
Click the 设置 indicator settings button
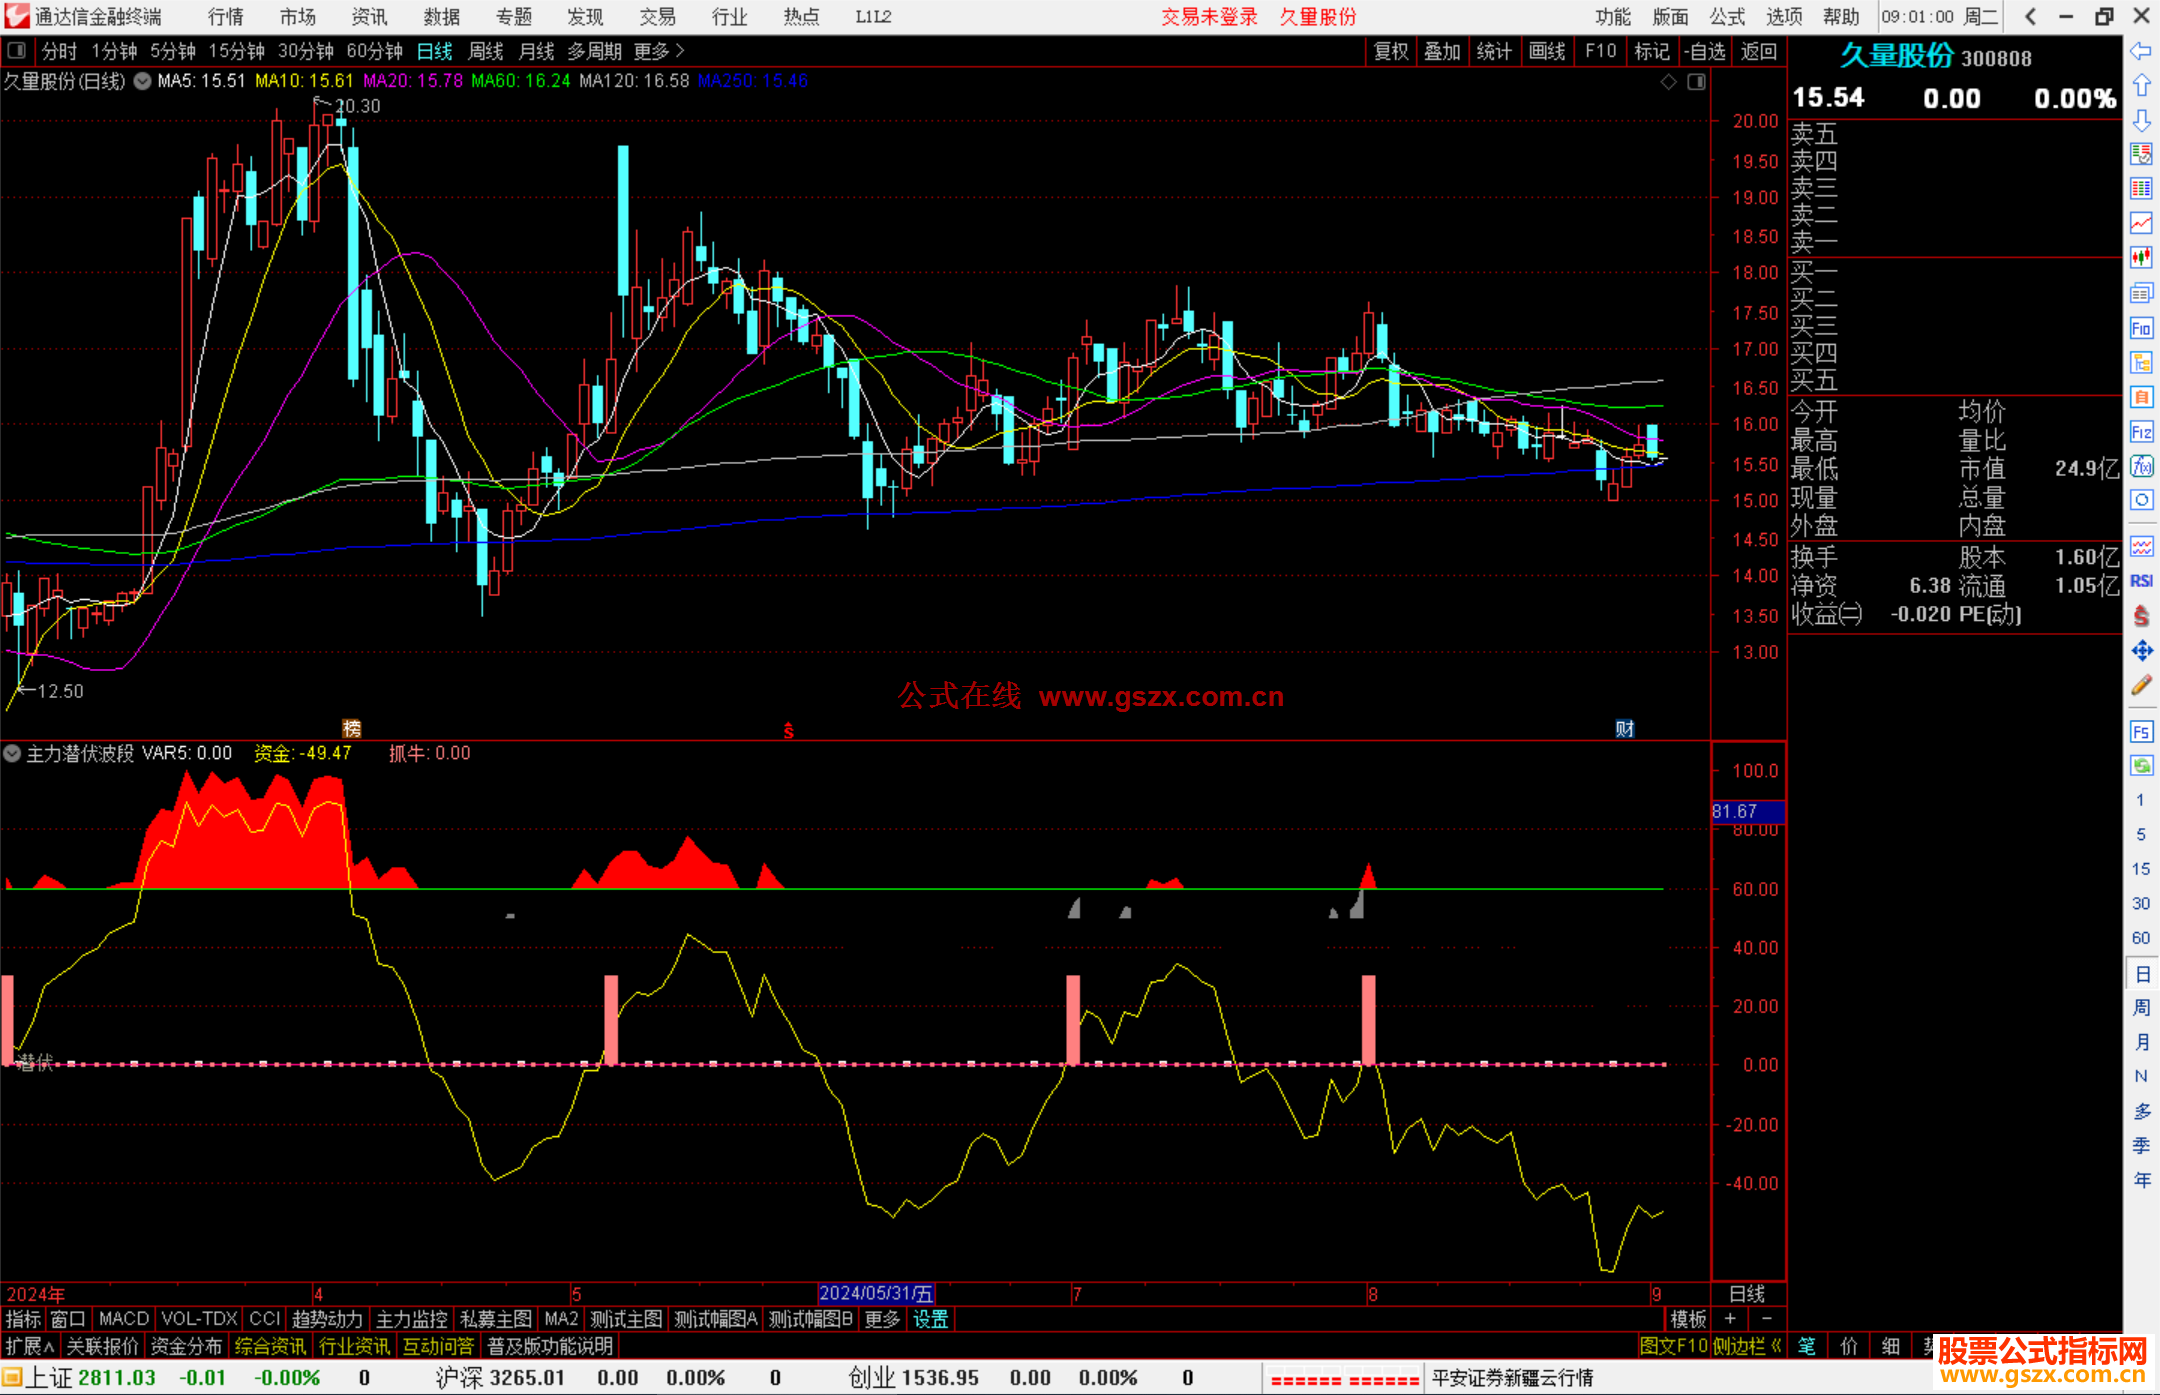point(930,1319)
